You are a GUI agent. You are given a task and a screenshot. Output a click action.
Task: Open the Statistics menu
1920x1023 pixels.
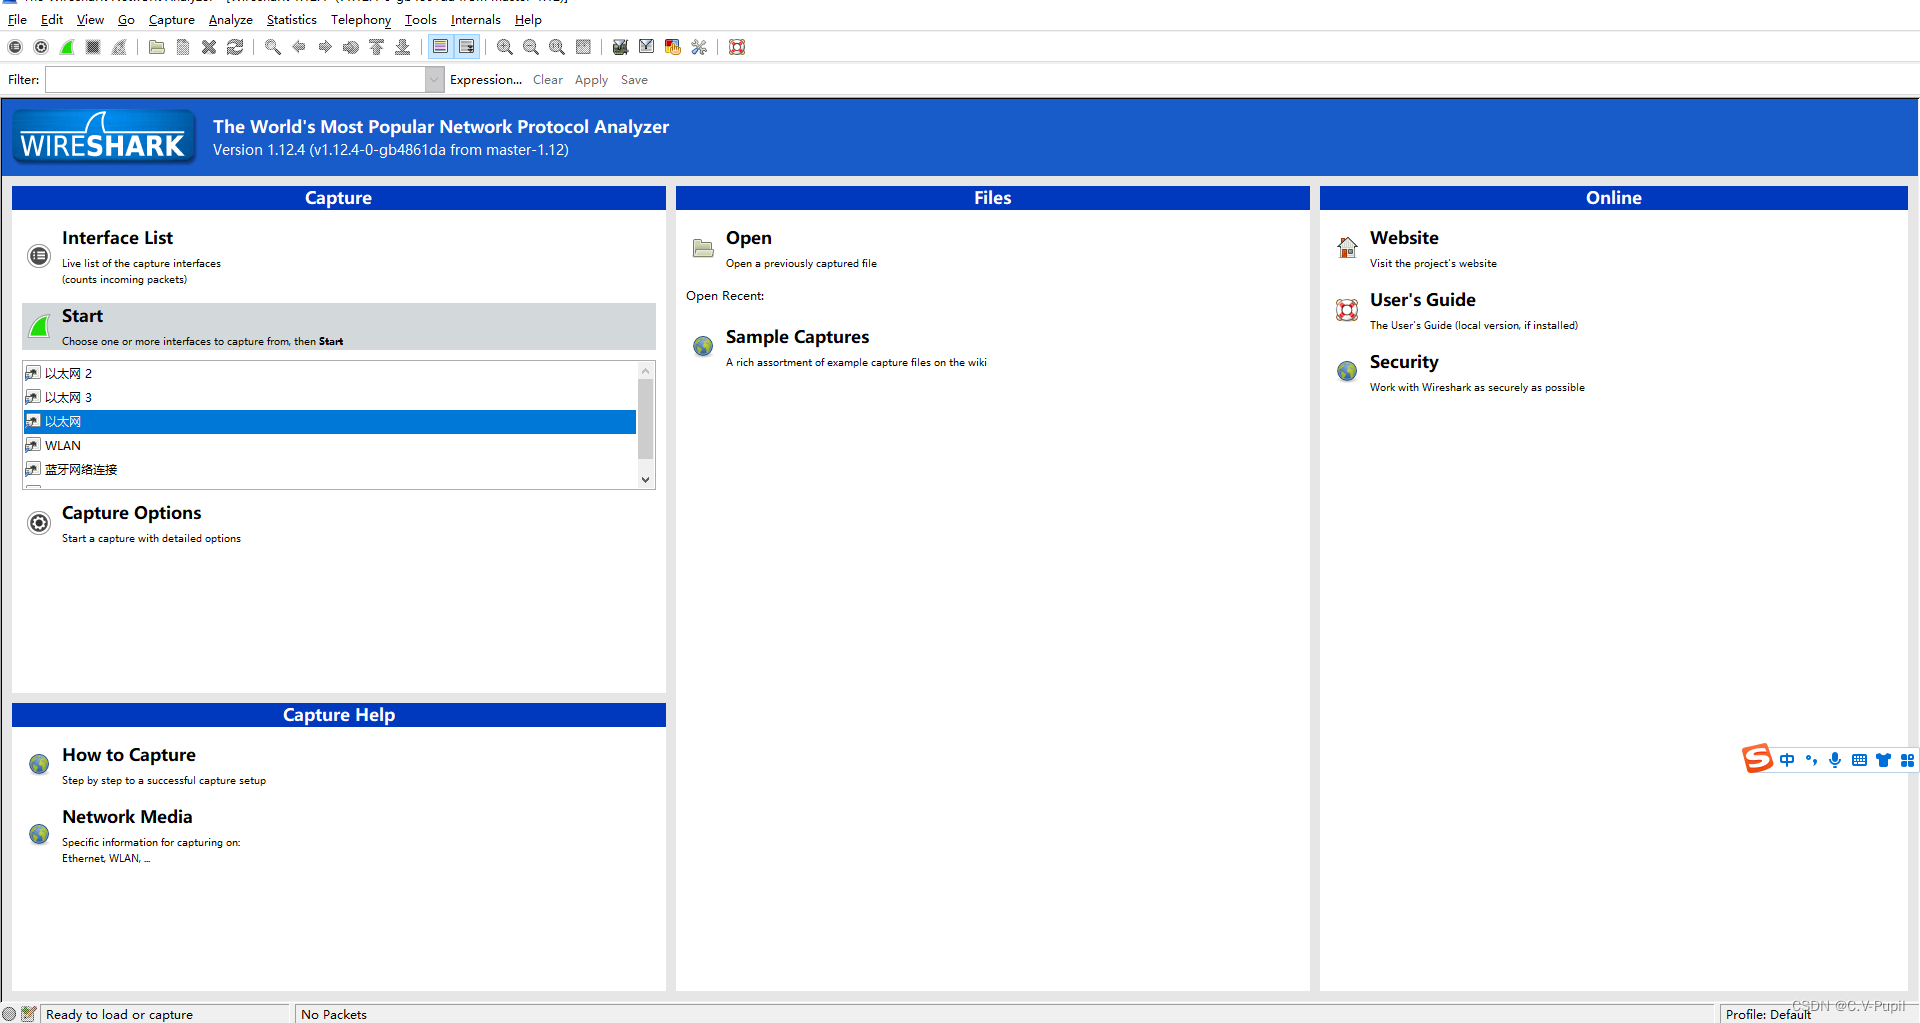pos(291,20)
